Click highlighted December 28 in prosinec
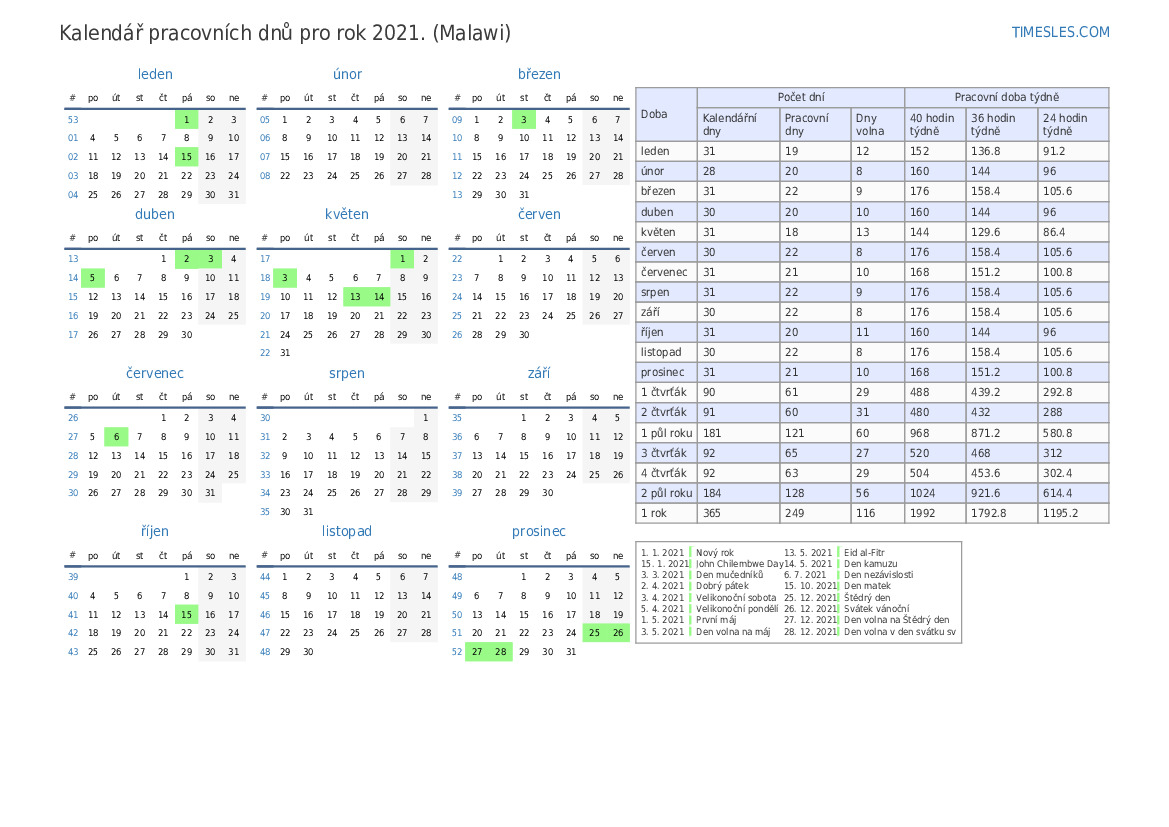The width and height of the screenshot is (1169, 827). 501,652
